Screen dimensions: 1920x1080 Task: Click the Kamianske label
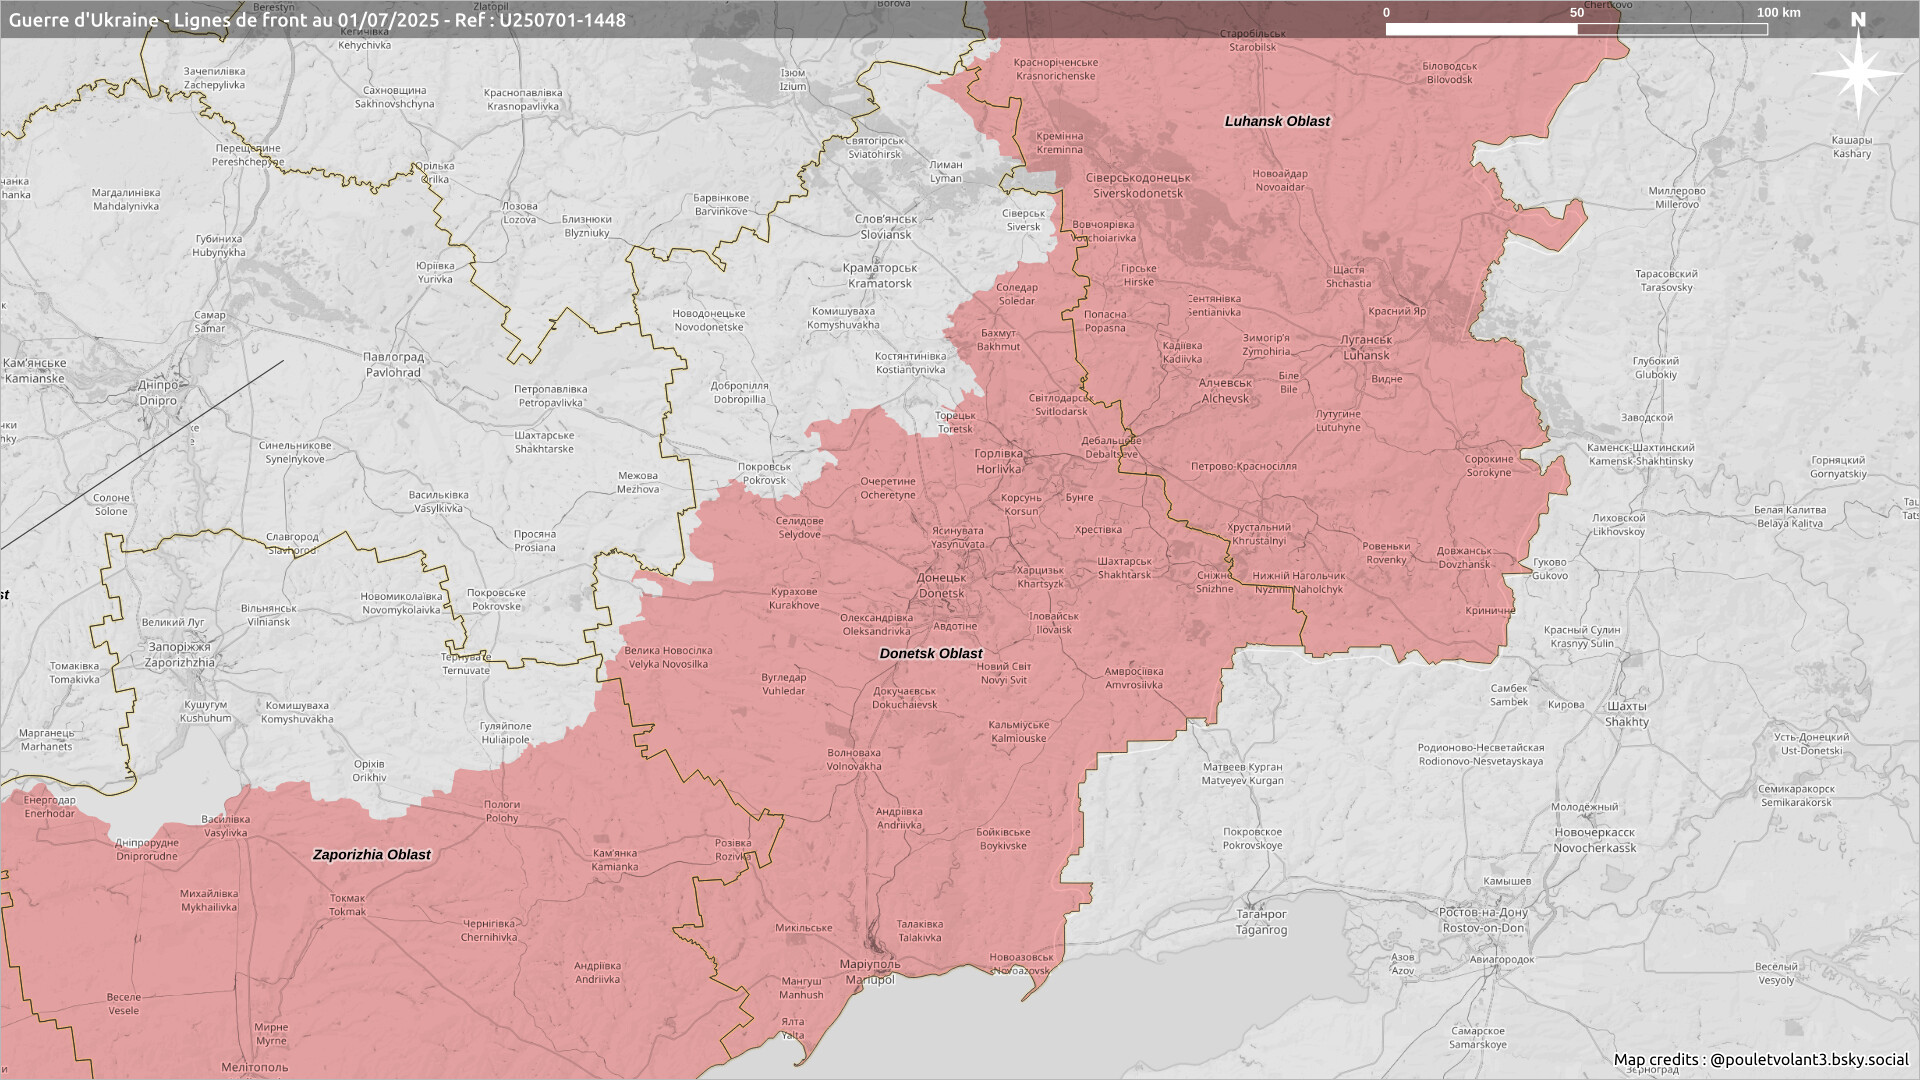point(34,371)
